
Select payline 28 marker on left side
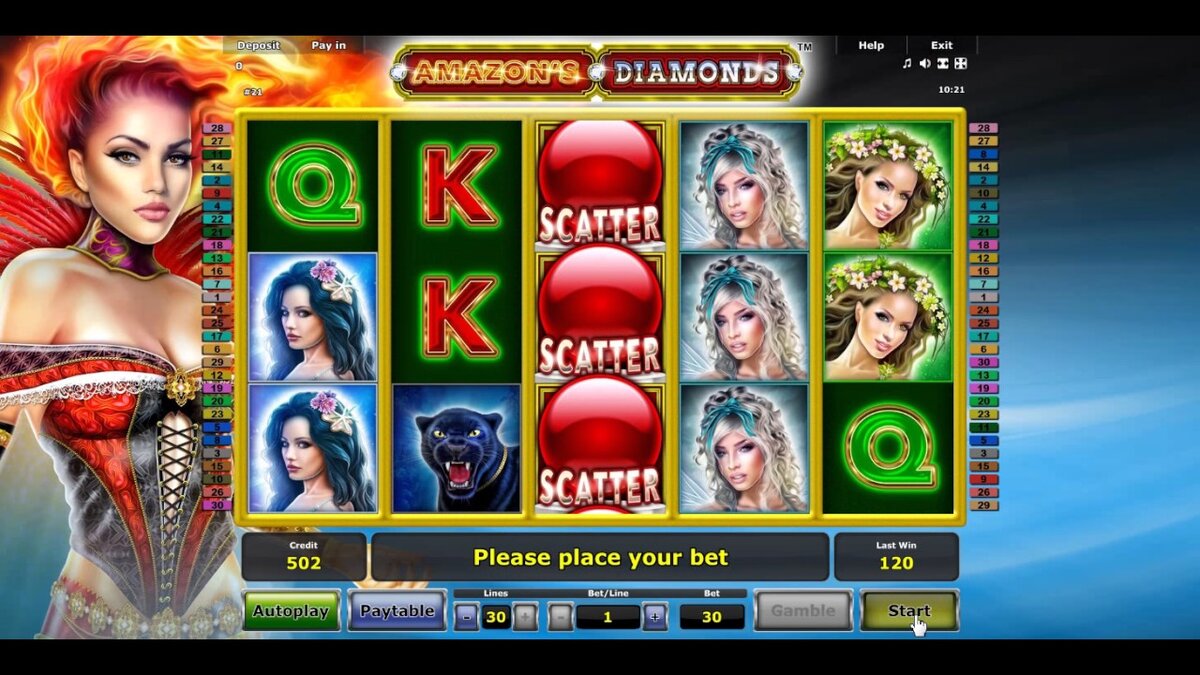tap(217, 128)
